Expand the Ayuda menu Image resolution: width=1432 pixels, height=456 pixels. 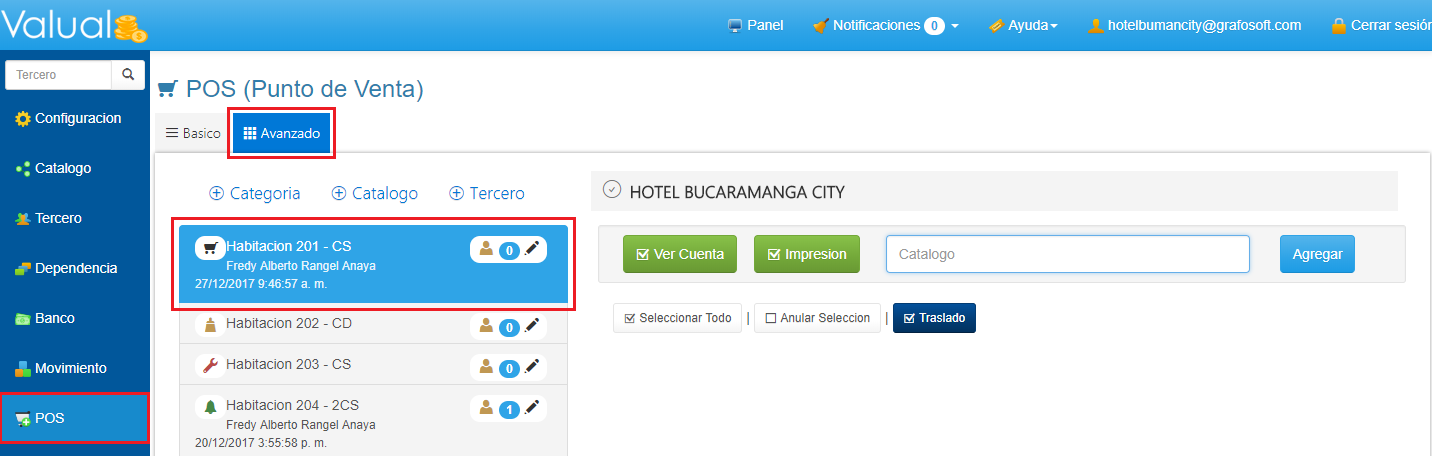point(1023,25)
